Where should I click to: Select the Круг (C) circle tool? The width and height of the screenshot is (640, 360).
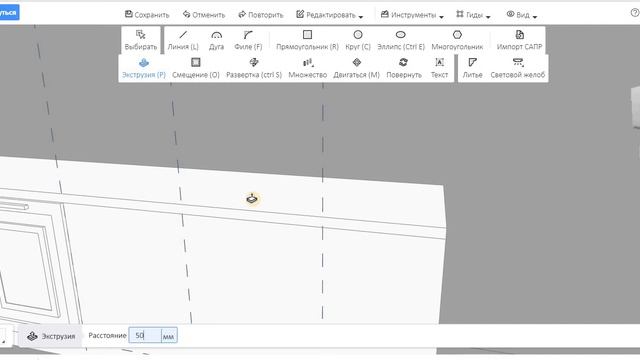click(358, 40)
